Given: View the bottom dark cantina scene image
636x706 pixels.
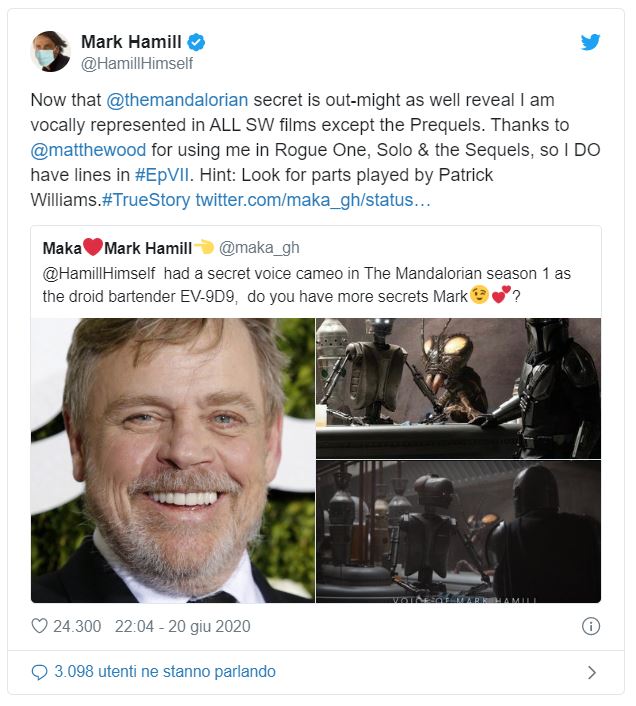Looking at the screenshot, I should [458, 532].
